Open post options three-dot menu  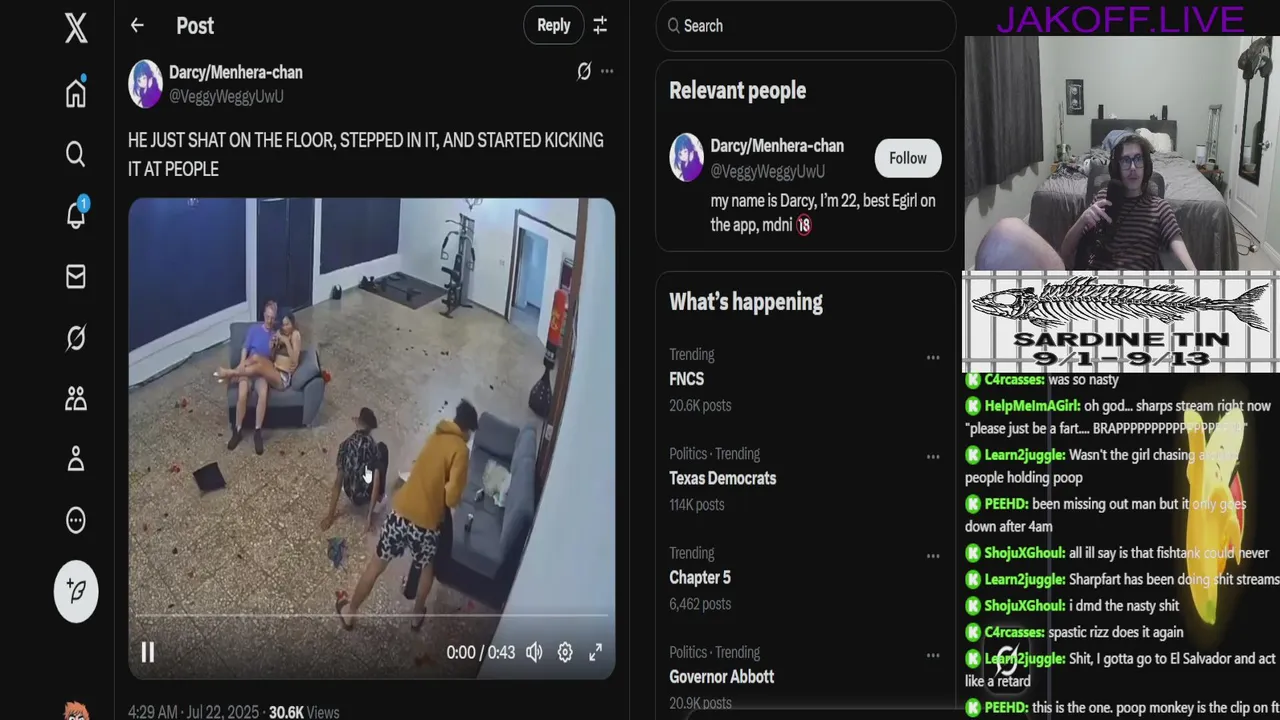[x=607, y=71]
